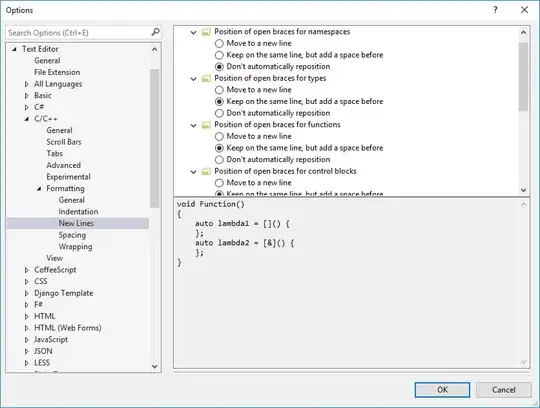Open Experimental settings under C/C++
The image size is (540, 408).
[68, 177]
